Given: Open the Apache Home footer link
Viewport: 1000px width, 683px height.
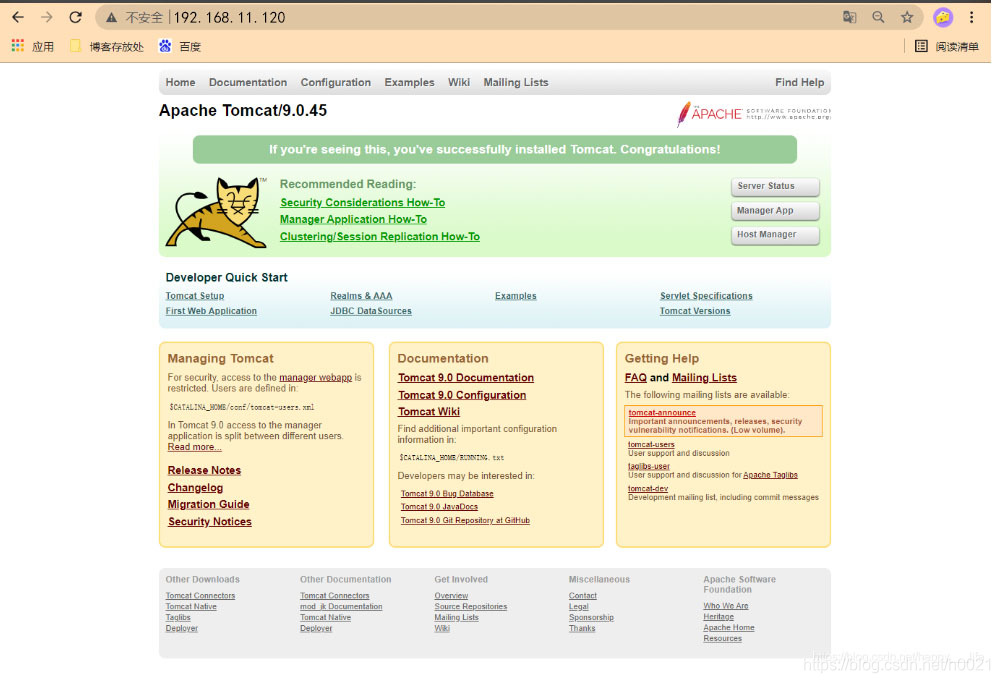Looking at the screenshot, I should click(728, 628).
